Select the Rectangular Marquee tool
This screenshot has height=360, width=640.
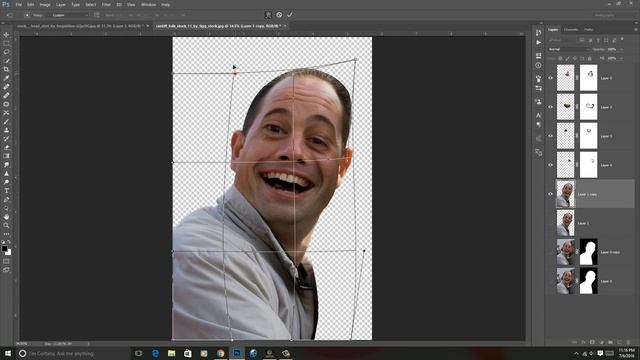6,43
